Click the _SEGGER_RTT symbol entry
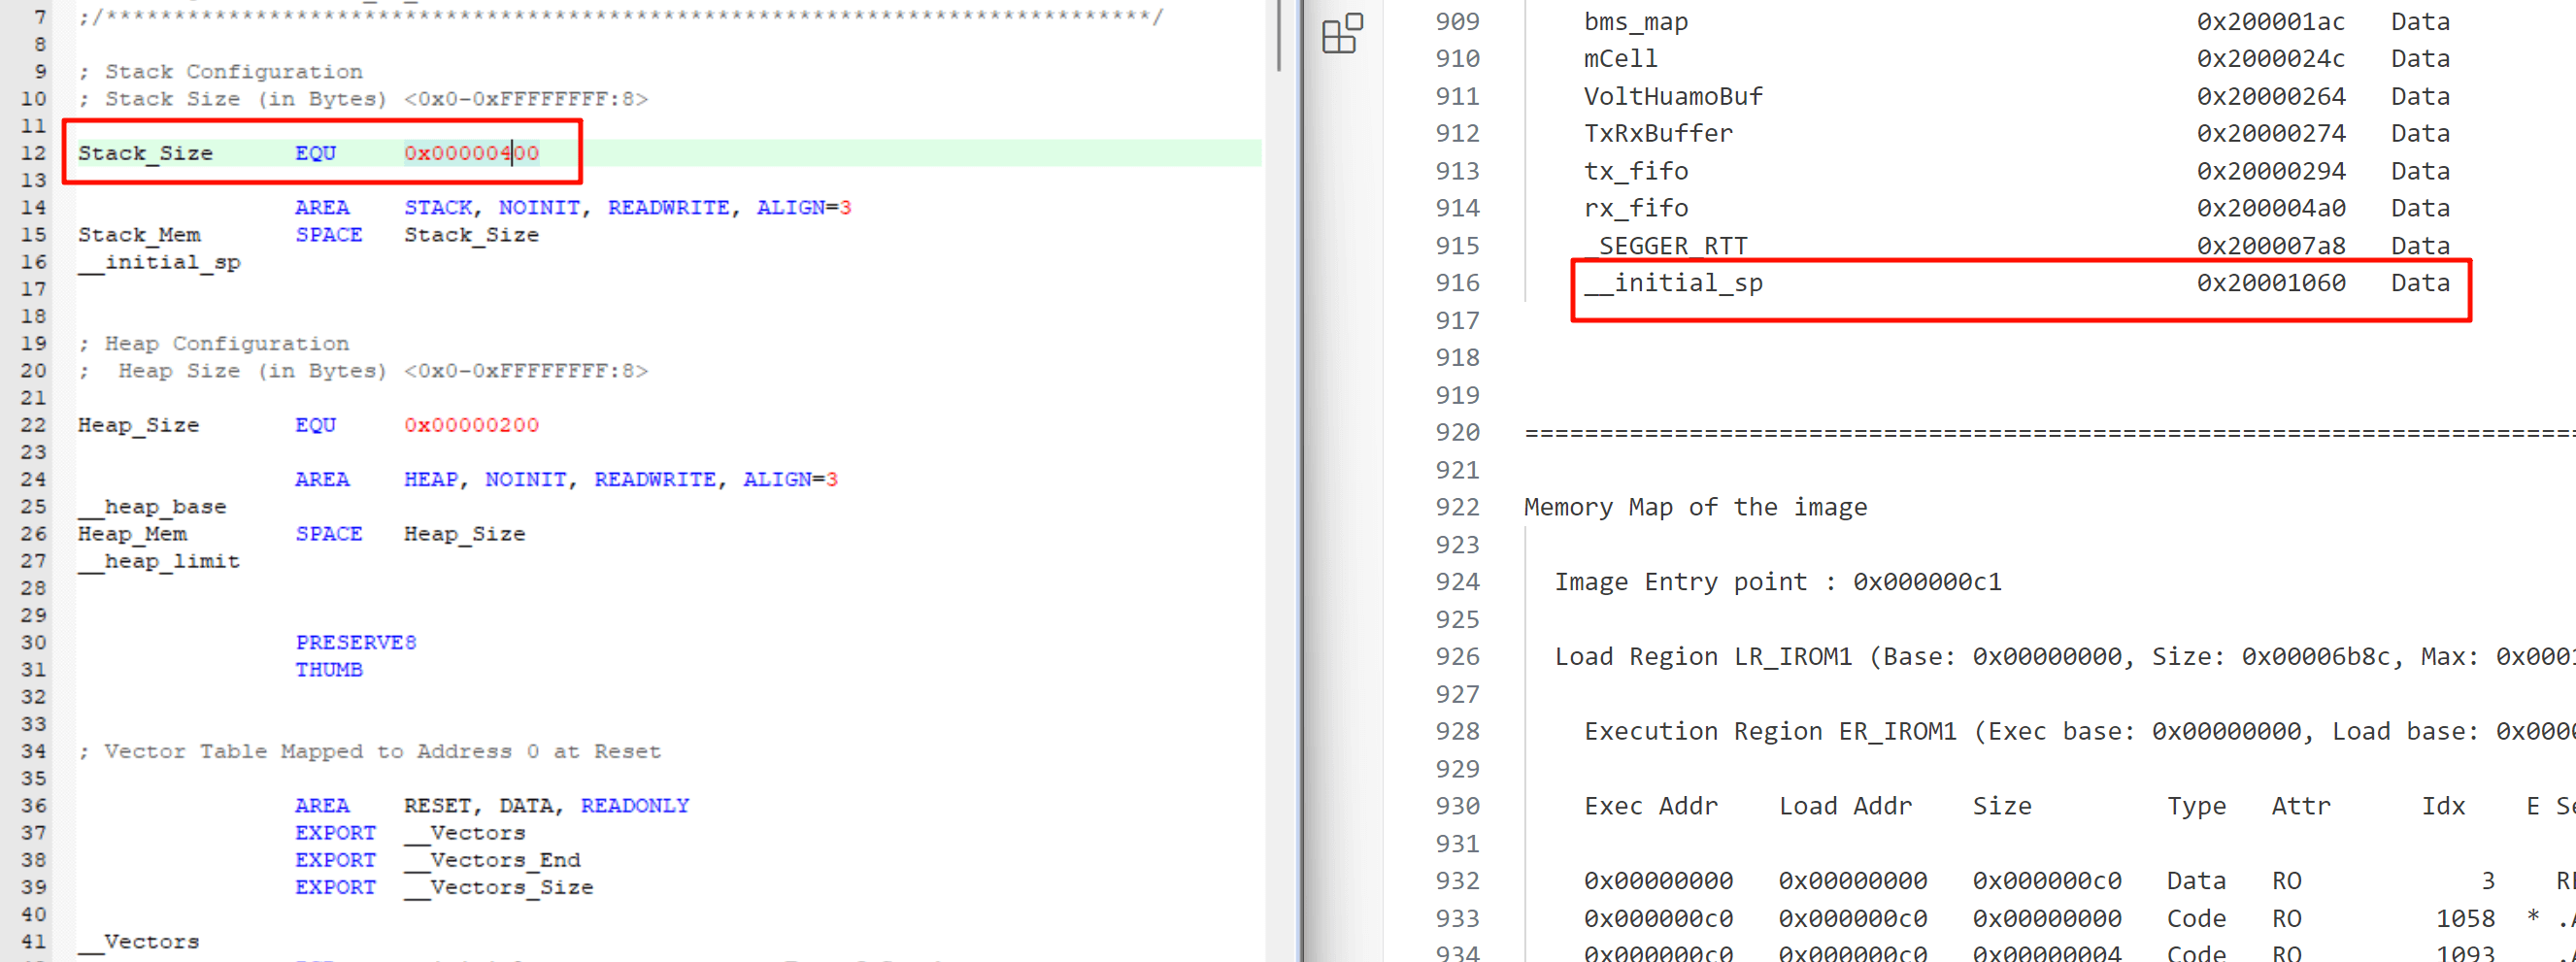Screen dimensions: 2576x962 (x=1666, y=246)
